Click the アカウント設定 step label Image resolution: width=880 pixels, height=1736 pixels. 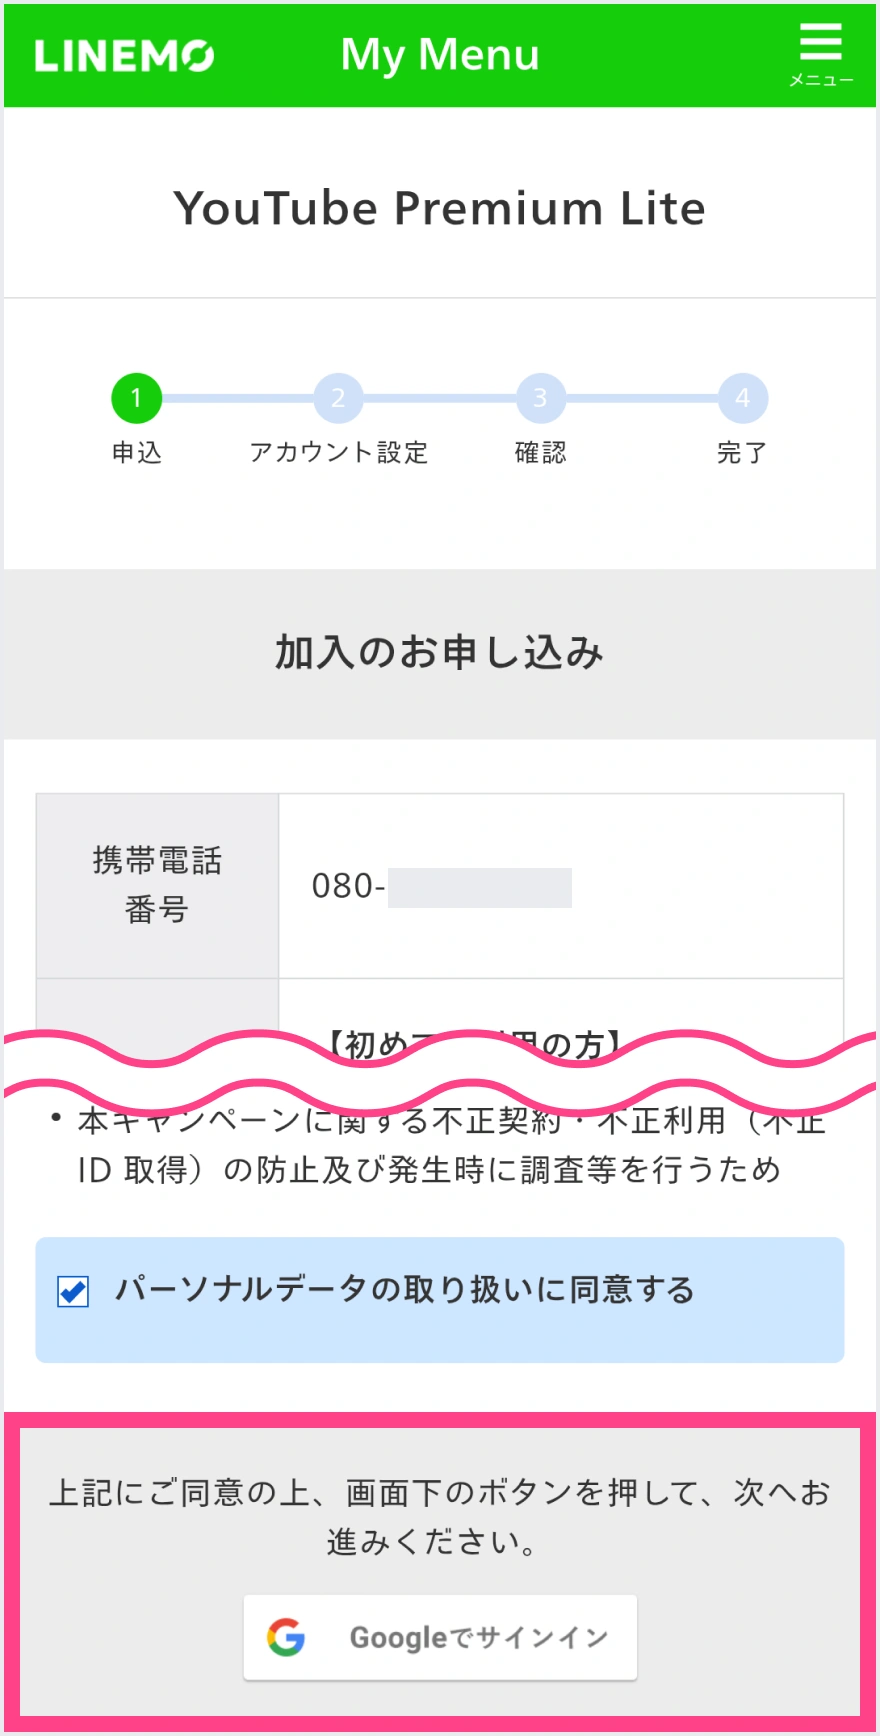[338, 453]
